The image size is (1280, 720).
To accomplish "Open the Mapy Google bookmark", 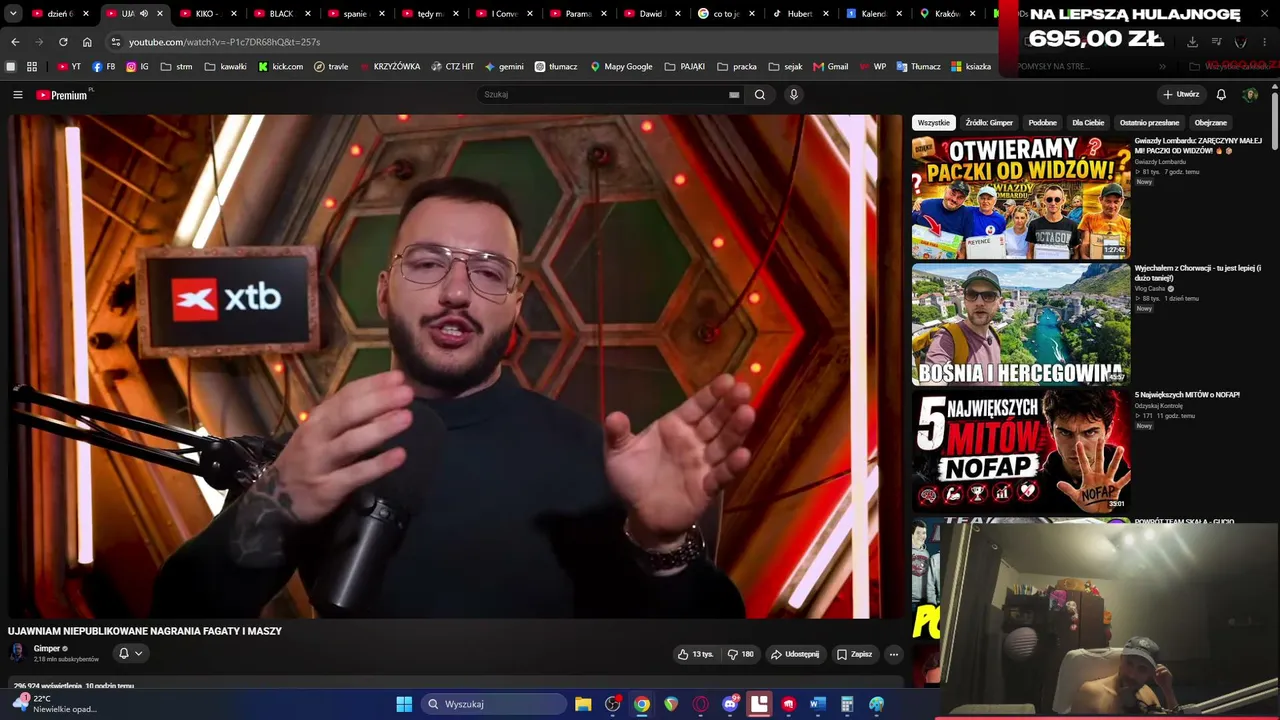I will click(621, 67).
